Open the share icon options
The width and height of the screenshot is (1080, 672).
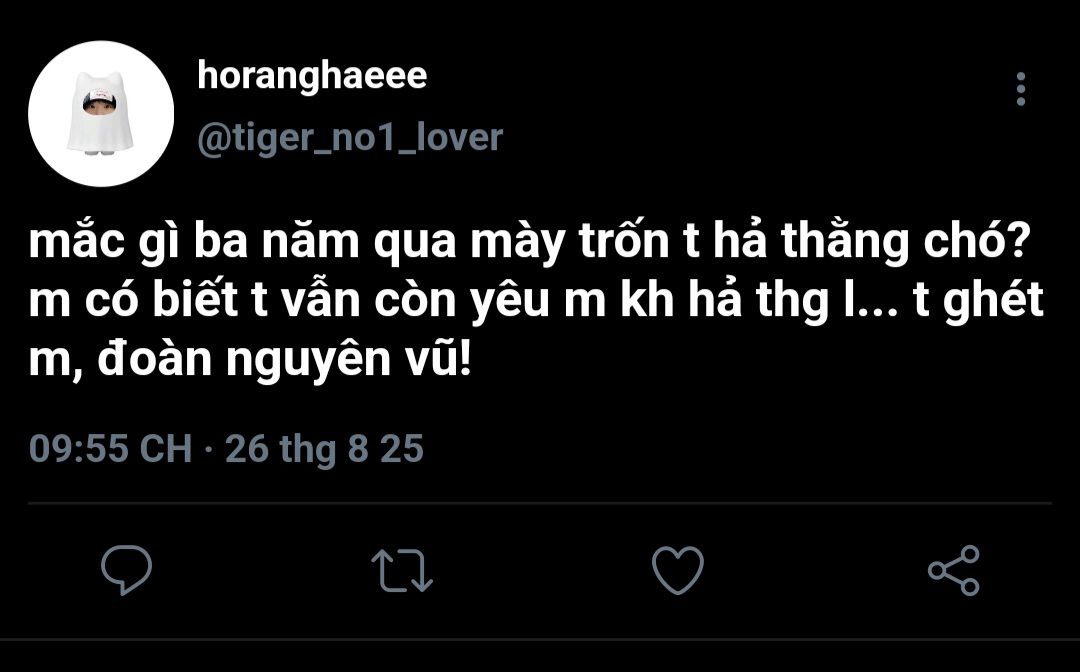[953, 570]
